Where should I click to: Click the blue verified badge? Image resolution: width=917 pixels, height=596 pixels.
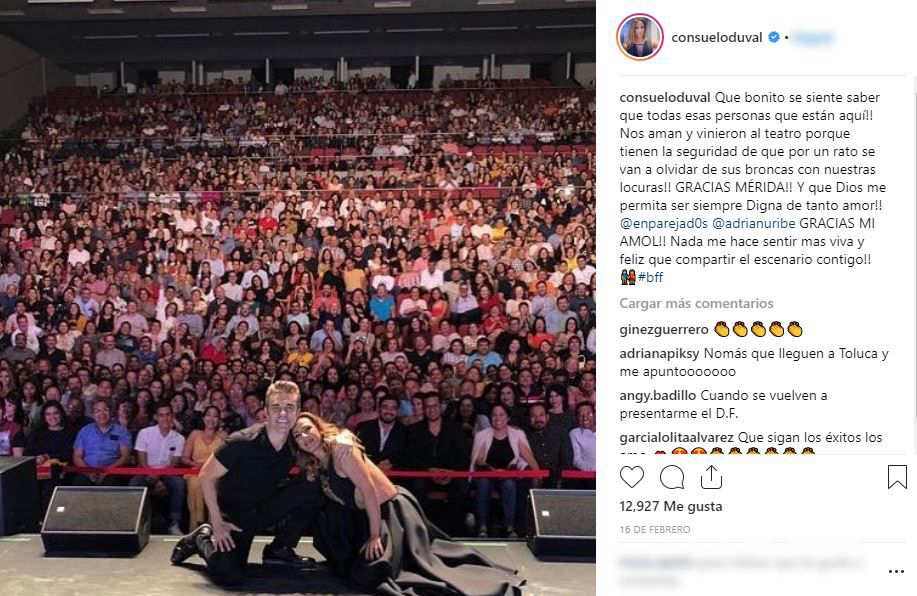point(774,37)
